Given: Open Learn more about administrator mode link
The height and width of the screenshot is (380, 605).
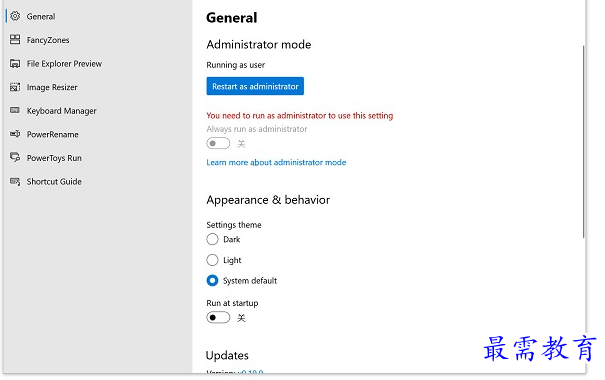Looking at the screenshot, I should (x=276, y=162).
